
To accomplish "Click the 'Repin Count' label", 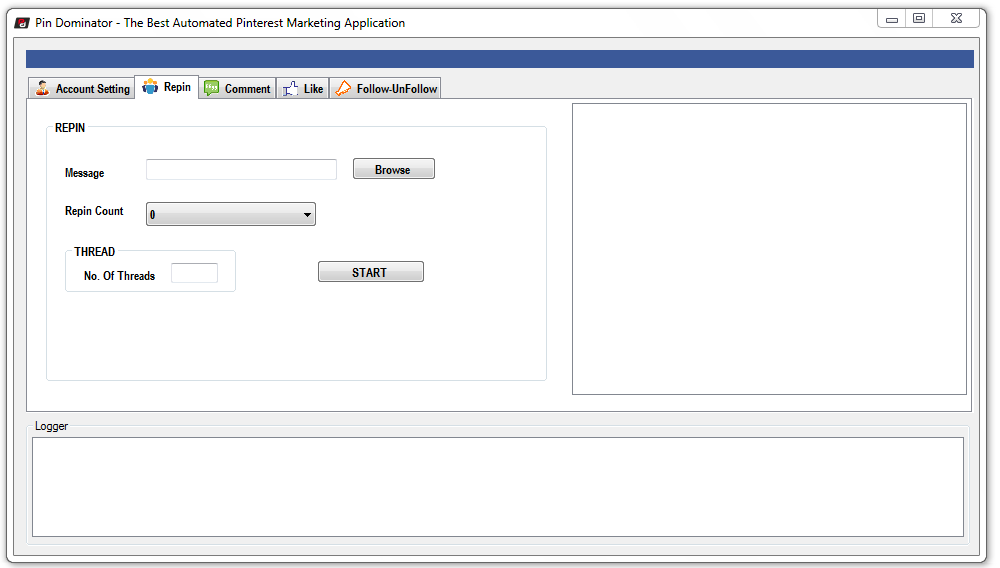I will pyautogui.click(x=94, y=211).
